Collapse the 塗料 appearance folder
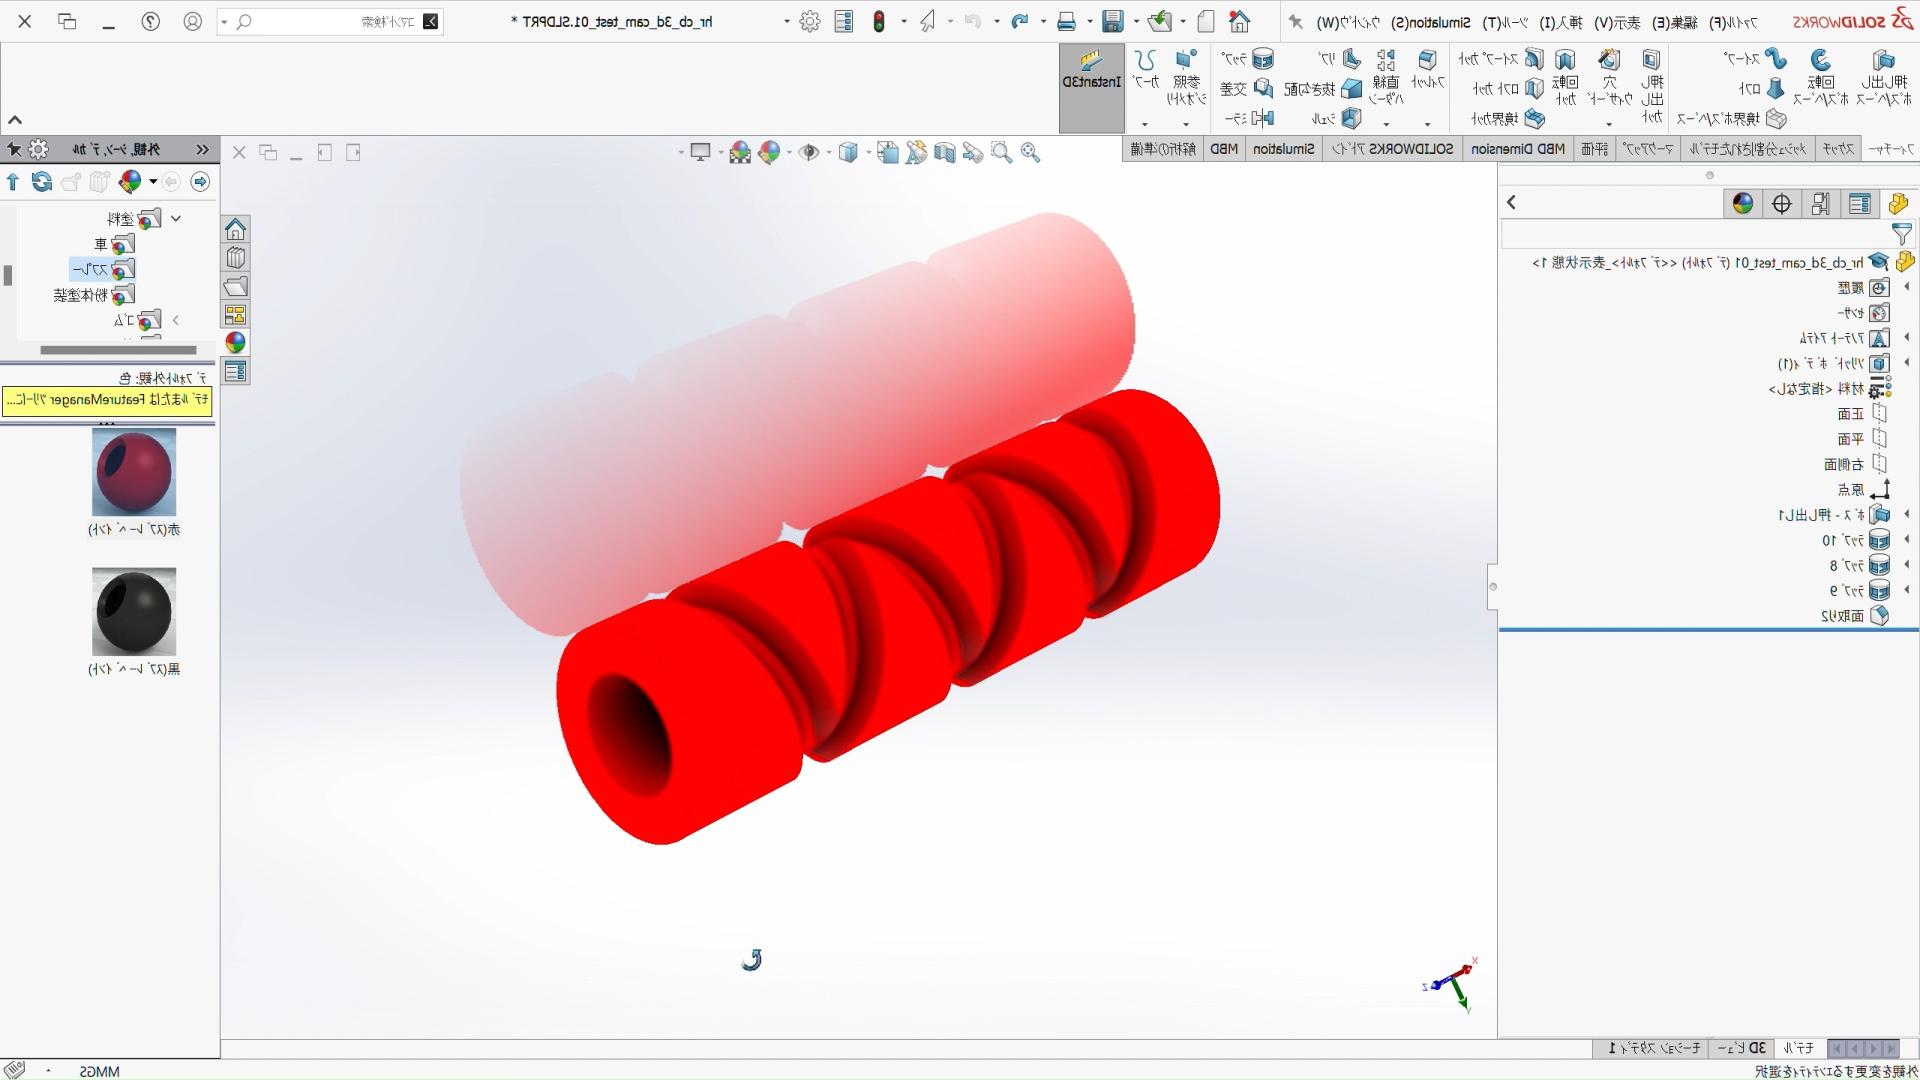This screenshot has height=1080, width=1920. pyautogui.click(x=176, y=218)
